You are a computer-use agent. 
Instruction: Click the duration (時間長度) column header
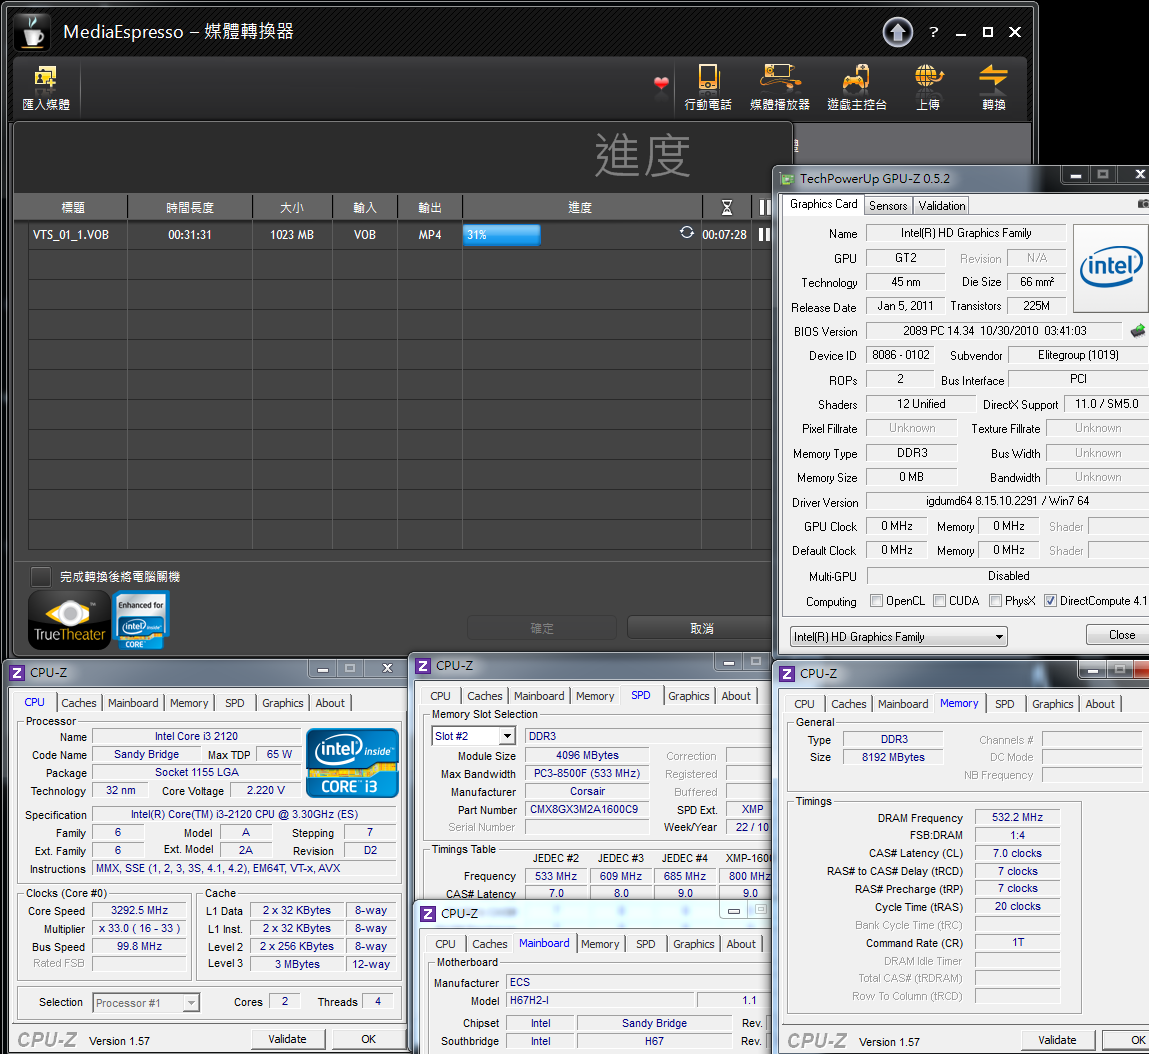point(190,207)
